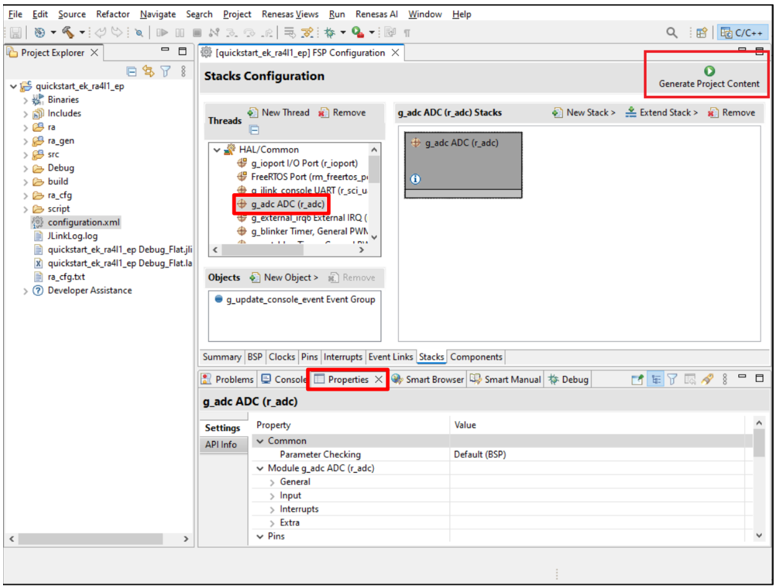Expand the General property group
This screenshot has height=588, width=778.
(x=272, y=482)
